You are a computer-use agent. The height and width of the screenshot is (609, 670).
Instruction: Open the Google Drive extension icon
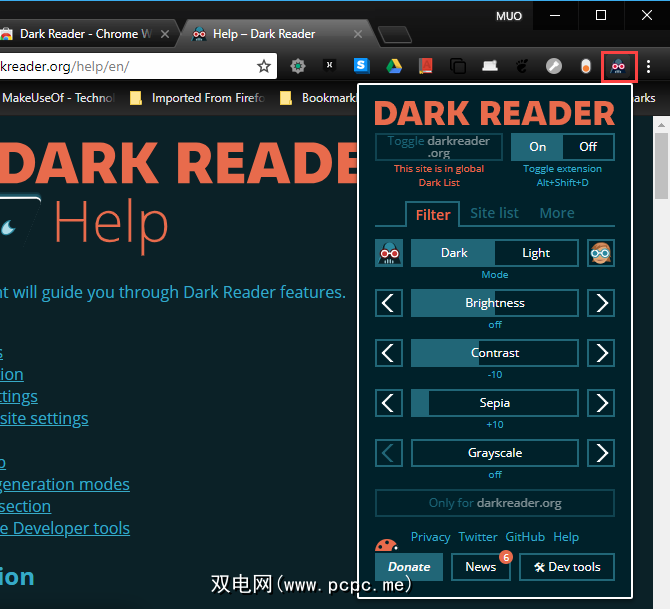(394, 66)
